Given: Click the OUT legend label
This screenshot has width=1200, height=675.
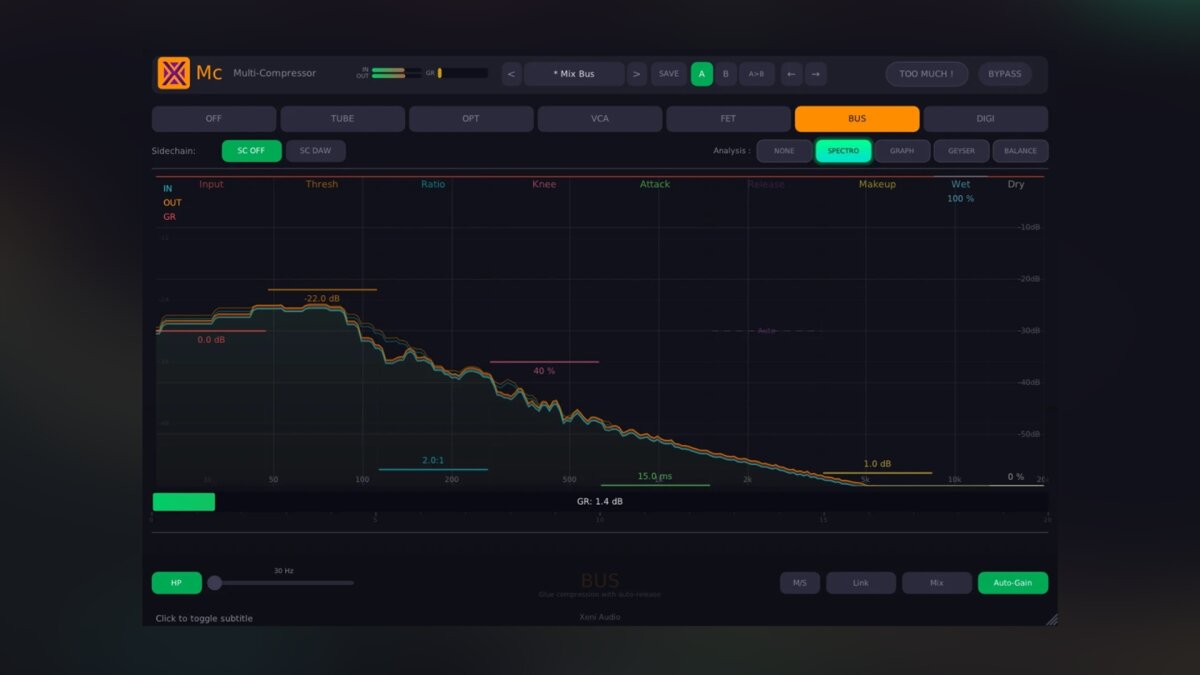Looking at the screenshot, I should (x=172, y=202).
